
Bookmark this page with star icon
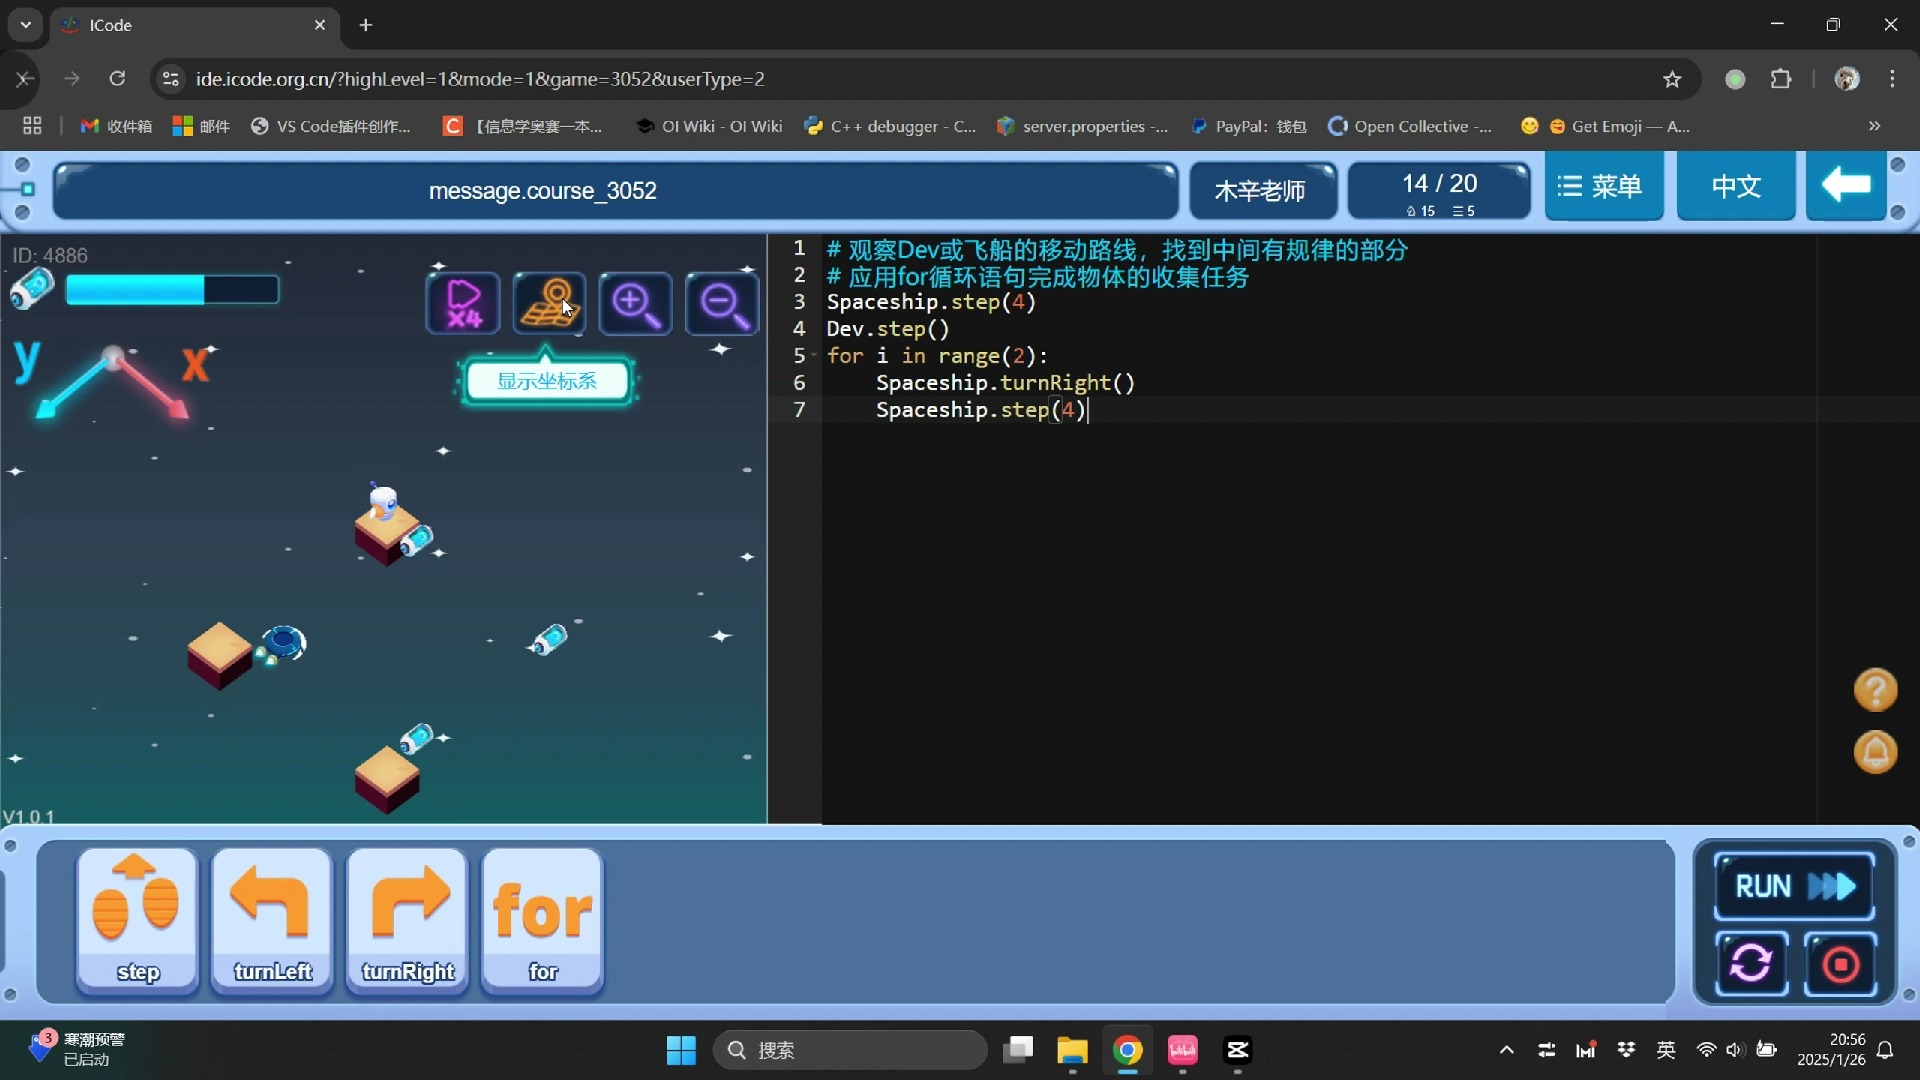pos(1672,79)
